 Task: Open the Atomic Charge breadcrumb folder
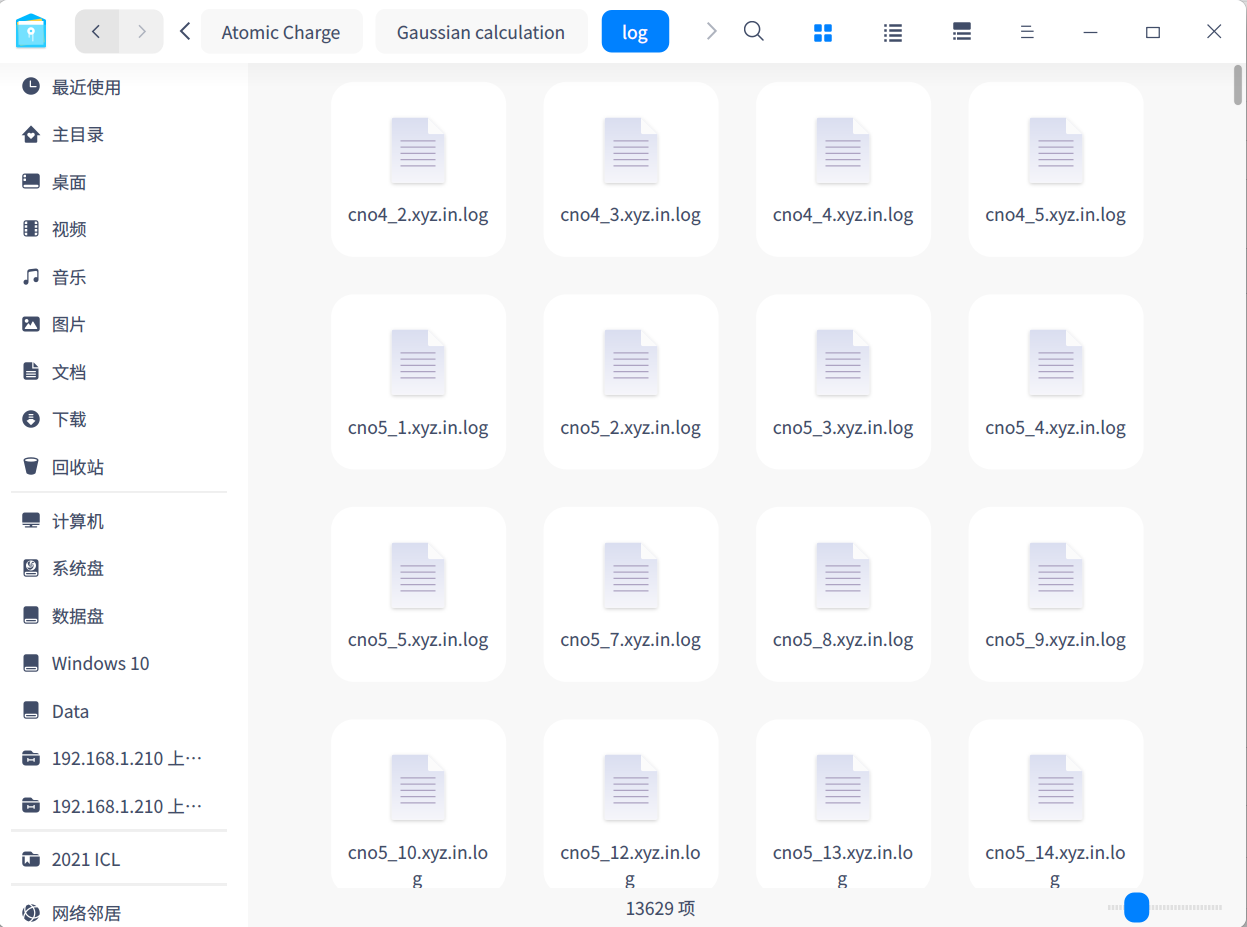coord(281,32)
